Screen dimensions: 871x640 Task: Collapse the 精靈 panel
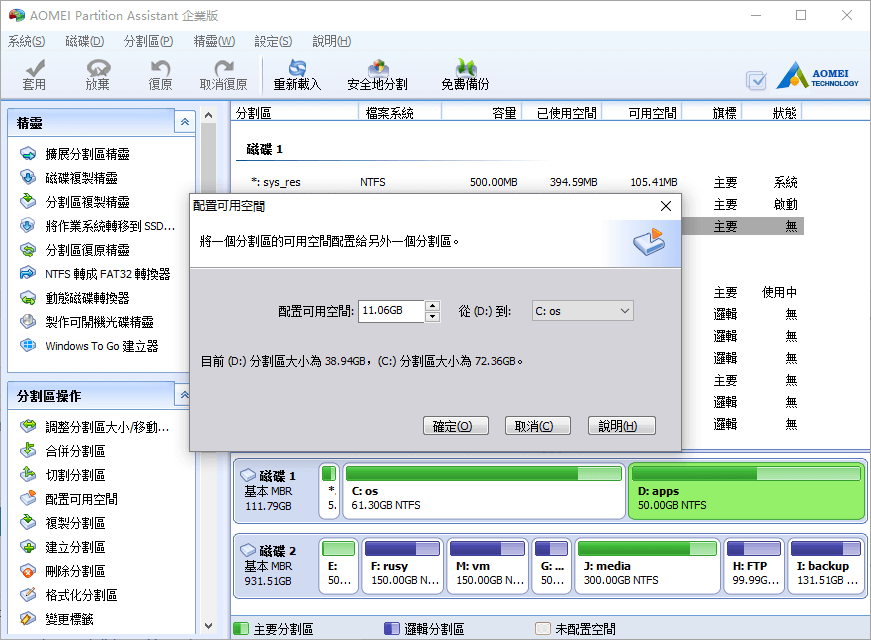(184, 122)
